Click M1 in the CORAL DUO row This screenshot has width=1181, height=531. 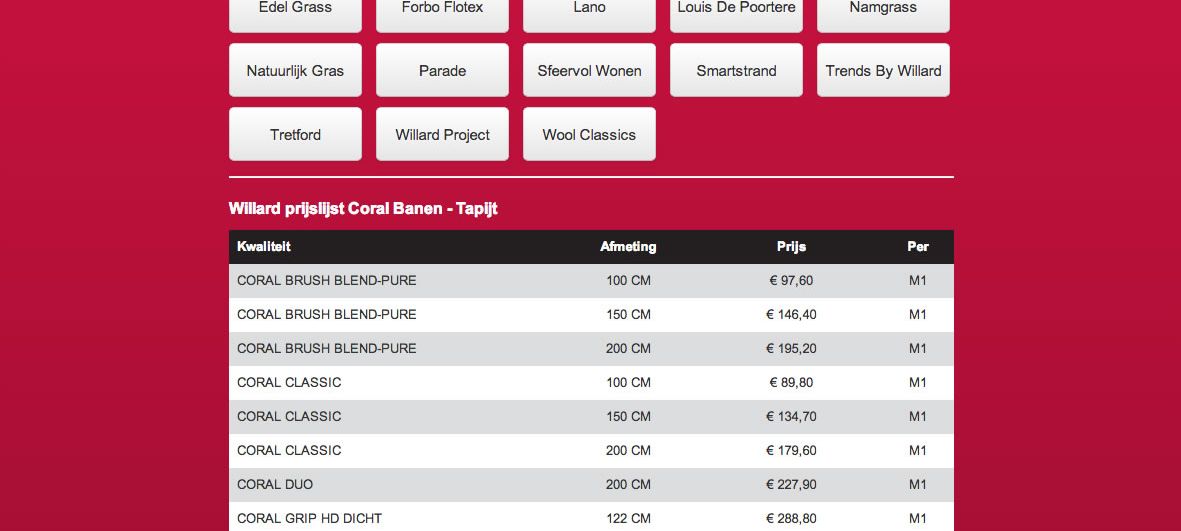tap(917, 484)
